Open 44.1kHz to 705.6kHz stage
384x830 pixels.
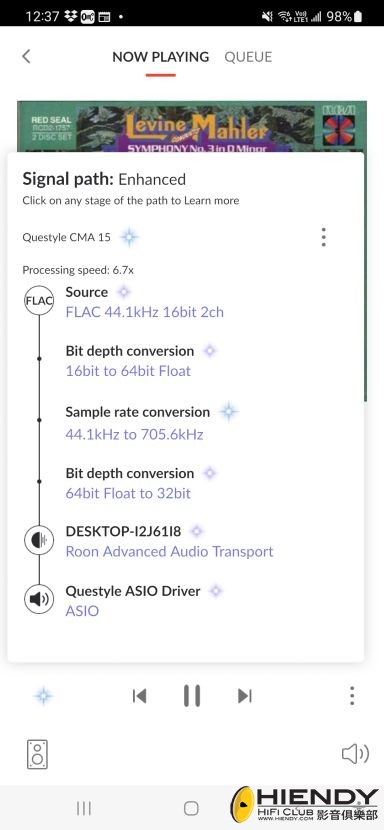tap(135, 435)
